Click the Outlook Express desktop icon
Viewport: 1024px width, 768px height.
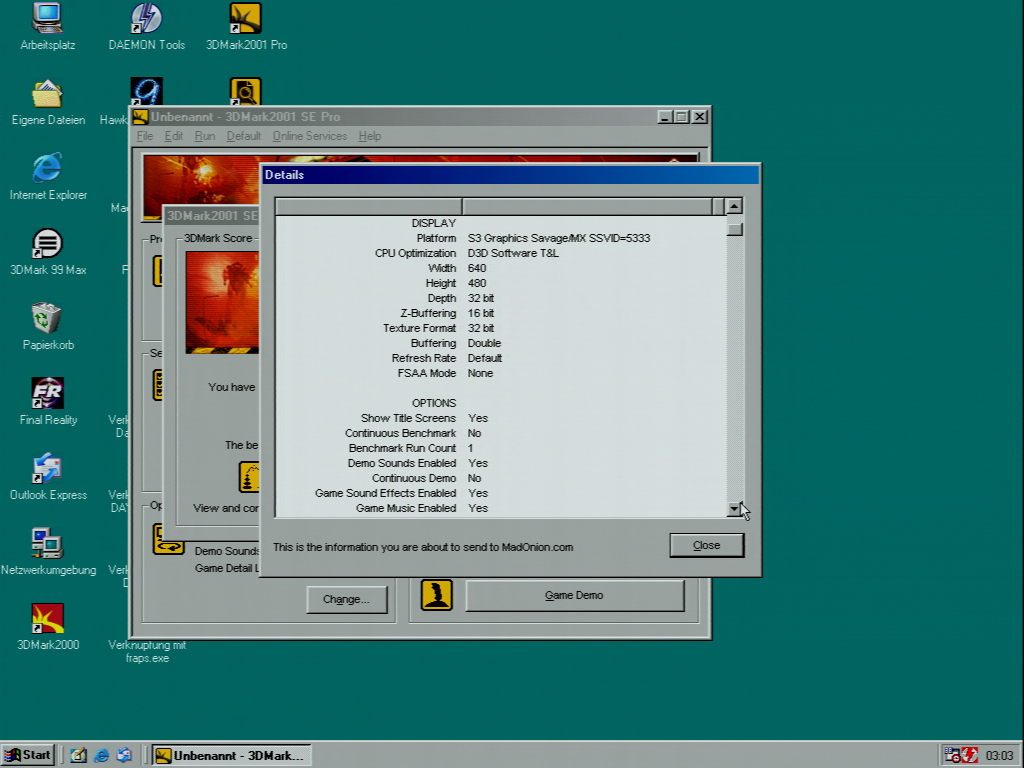47,469
